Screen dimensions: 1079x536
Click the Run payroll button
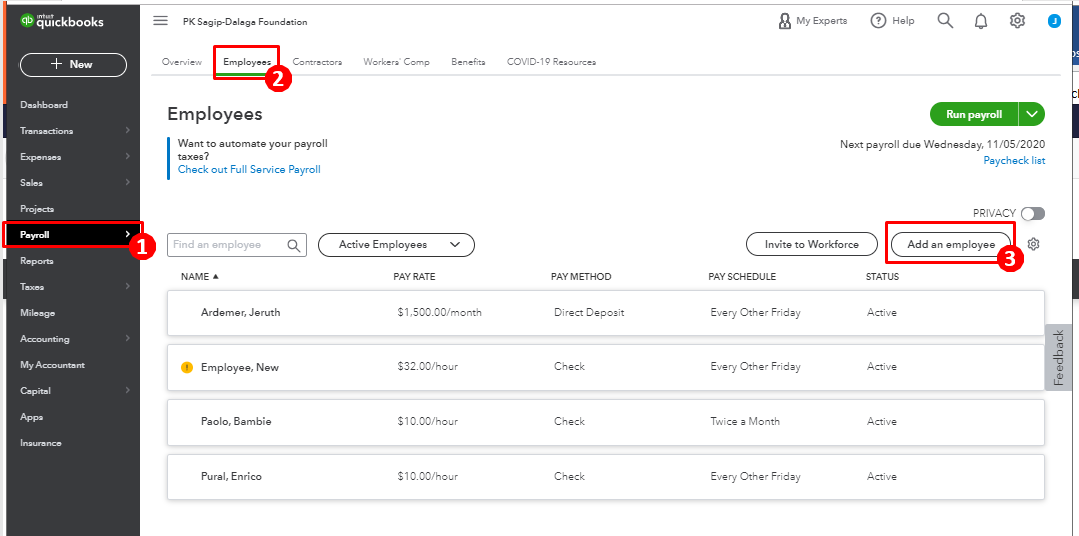[974, 114]
